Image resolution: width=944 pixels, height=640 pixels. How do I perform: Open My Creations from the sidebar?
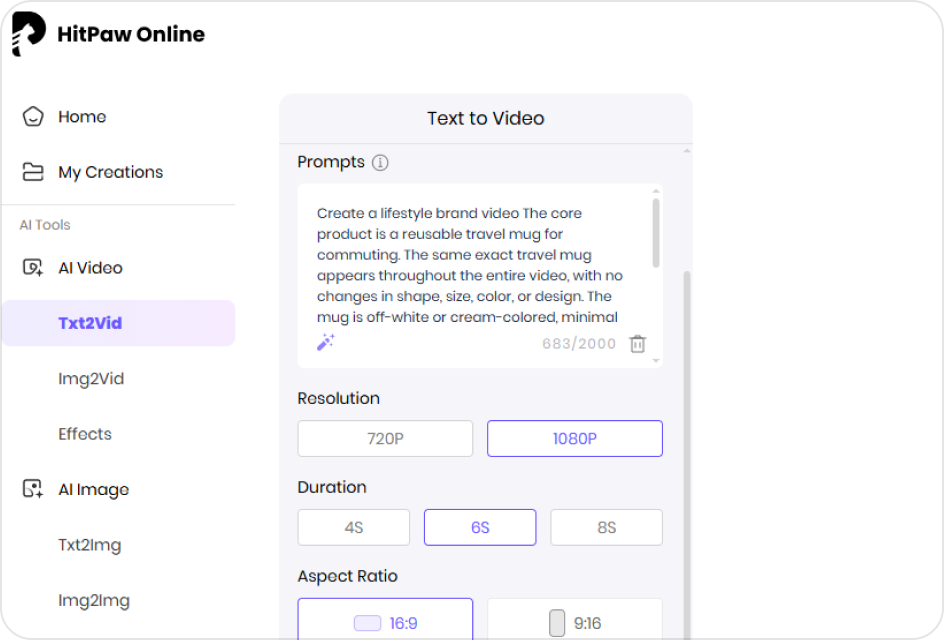tap(110, 172)
